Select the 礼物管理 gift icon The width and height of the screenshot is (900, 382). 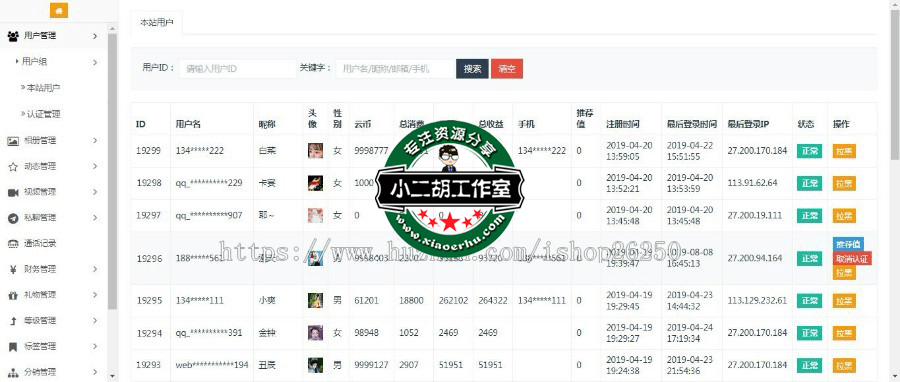click(13, 295)
